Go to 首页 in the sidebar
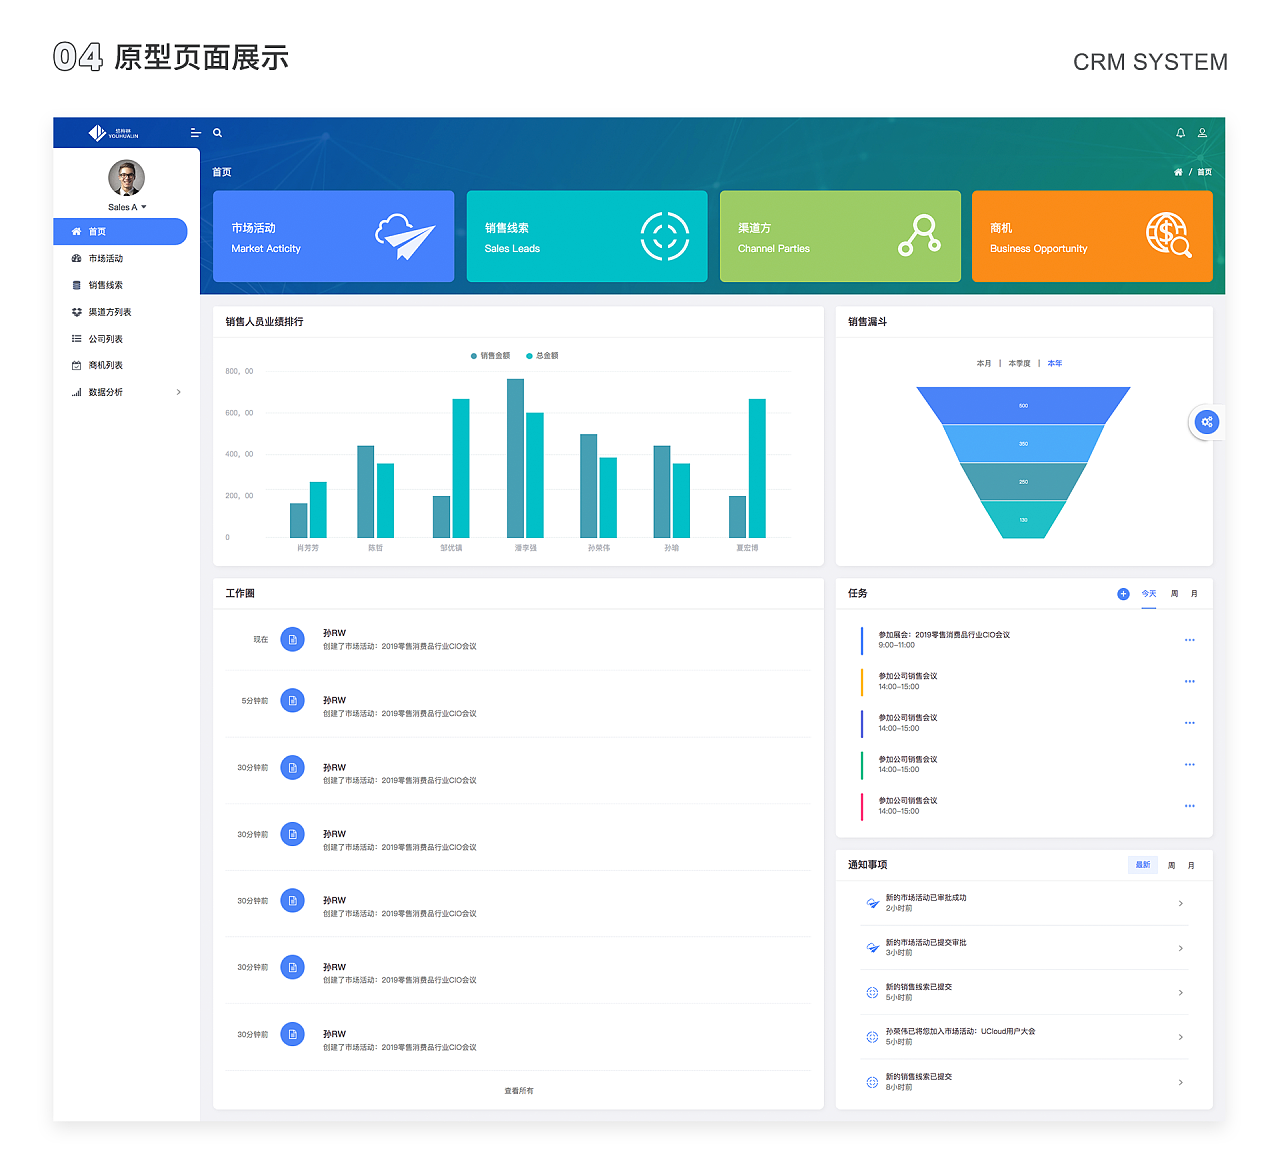Image resolution: width=1280 pixels, height=1160 pixels. point(120,231)
